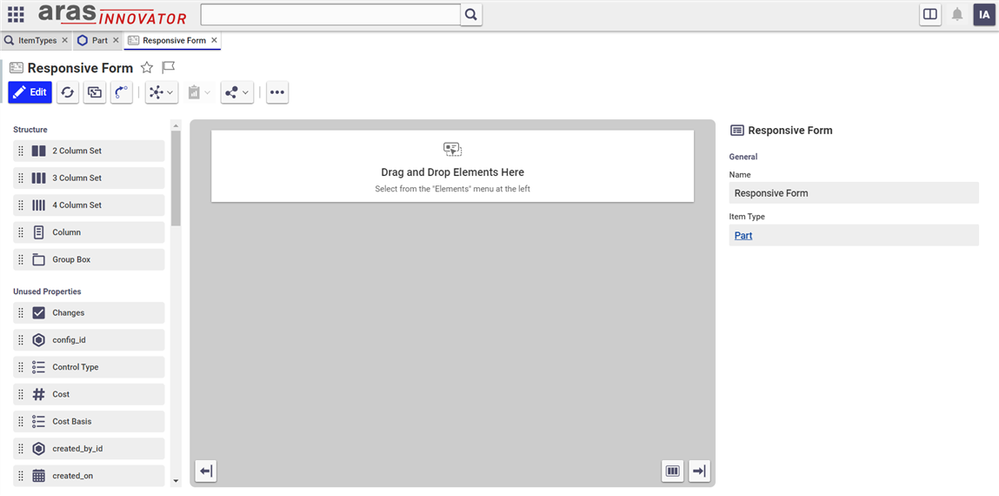
Task: Click the refresh icon in toolbar
Action: [67, 92]
